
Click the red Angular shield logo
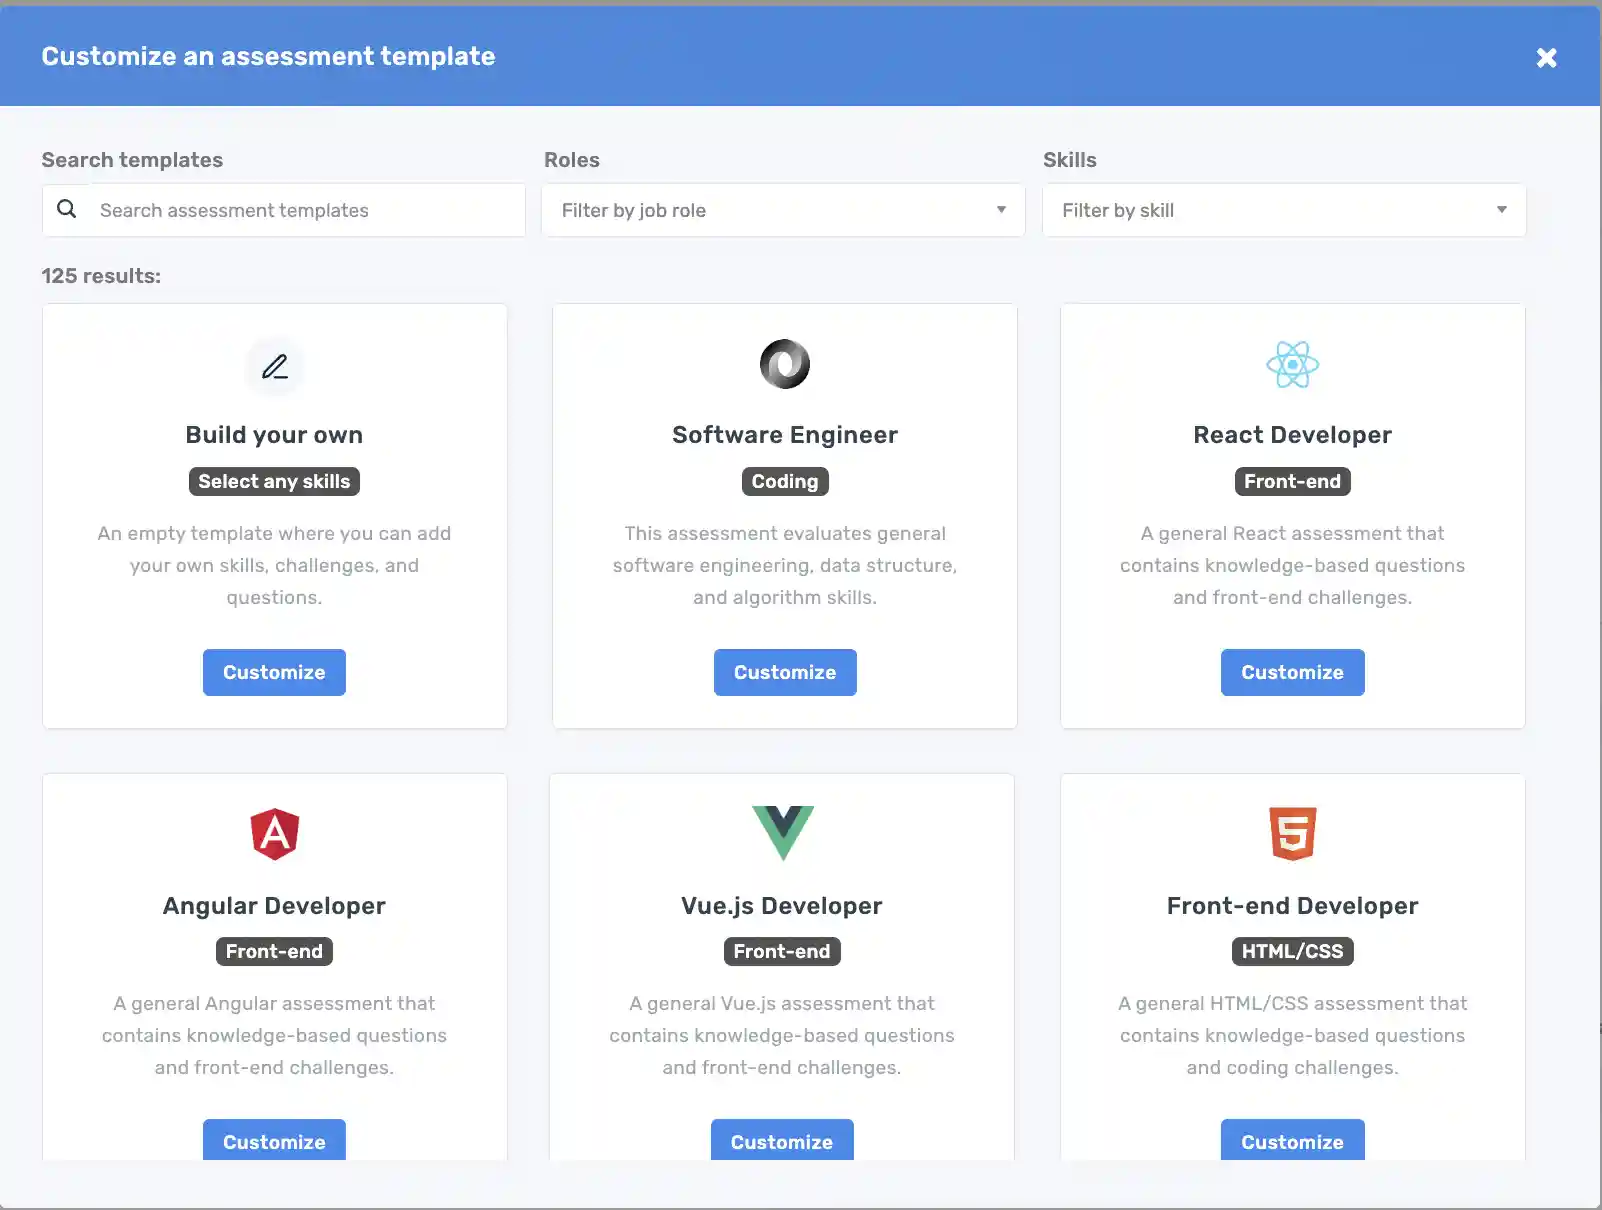pos(275,834)
